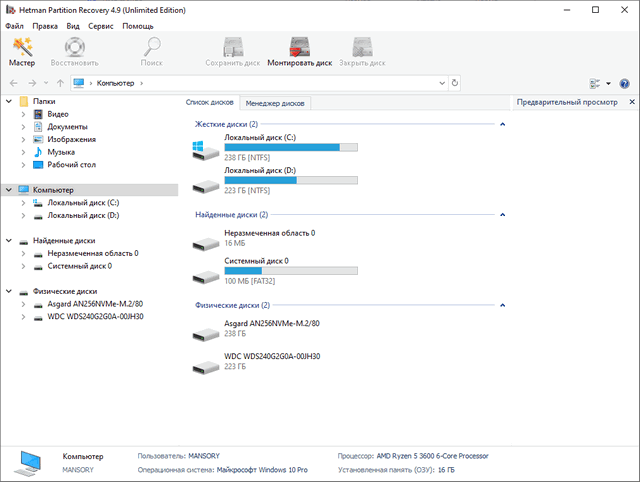Select Неразмеченная область 0 drive icon
The height and width of the screenshot is (482, 640).
coord(207,243)
